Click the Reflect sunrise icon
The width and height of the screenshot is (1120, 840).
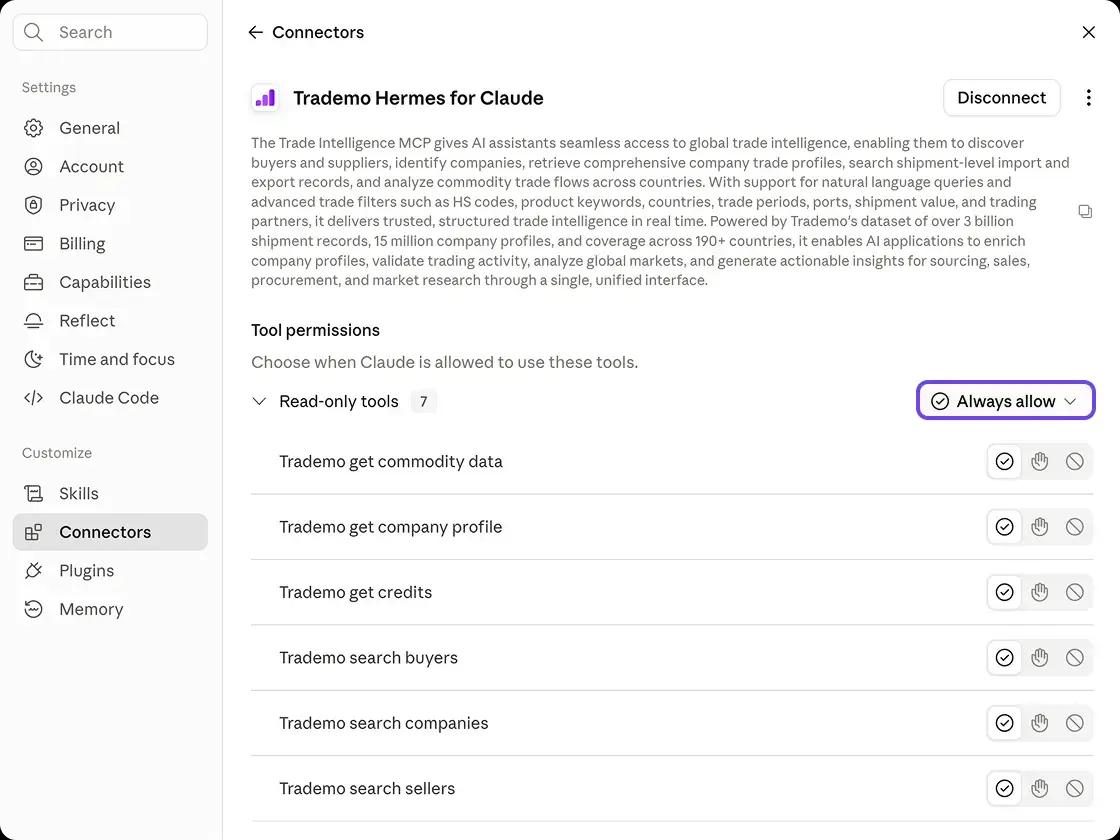(x=34, y=321)
